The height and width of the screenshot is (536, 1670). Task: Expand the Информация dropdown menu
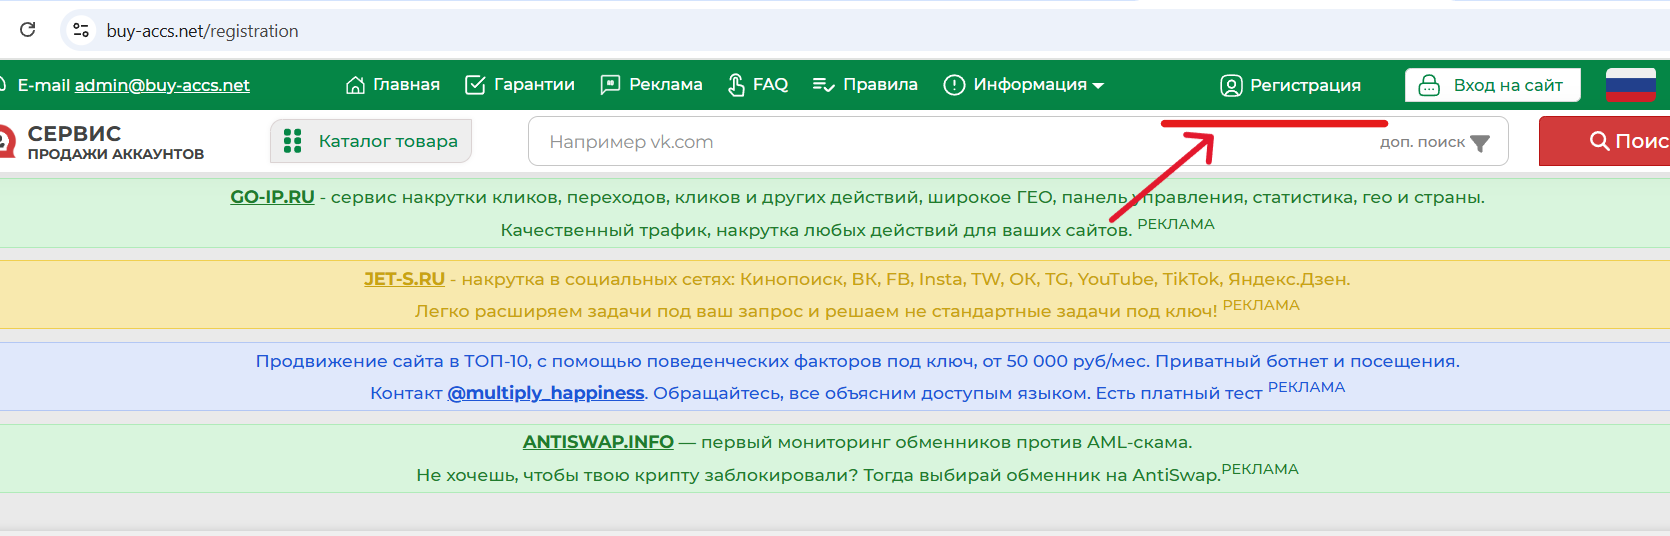[x=1038, y=85]
